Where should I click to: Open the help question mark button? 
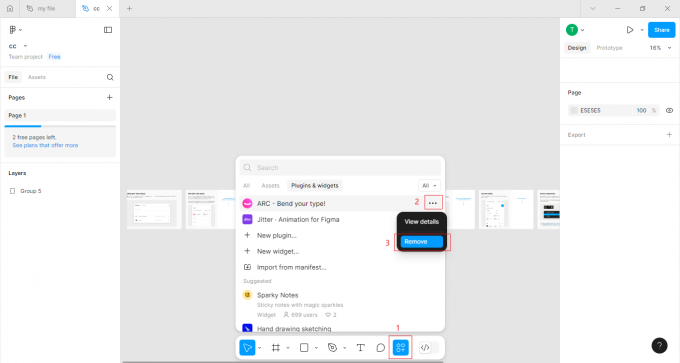pyautogui.click(x=659, y=346)
